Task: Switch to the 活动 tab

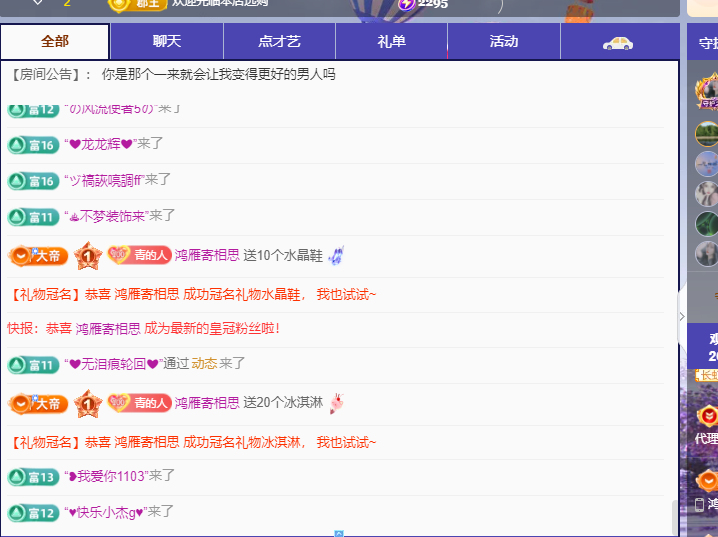Action: [504, 42]
